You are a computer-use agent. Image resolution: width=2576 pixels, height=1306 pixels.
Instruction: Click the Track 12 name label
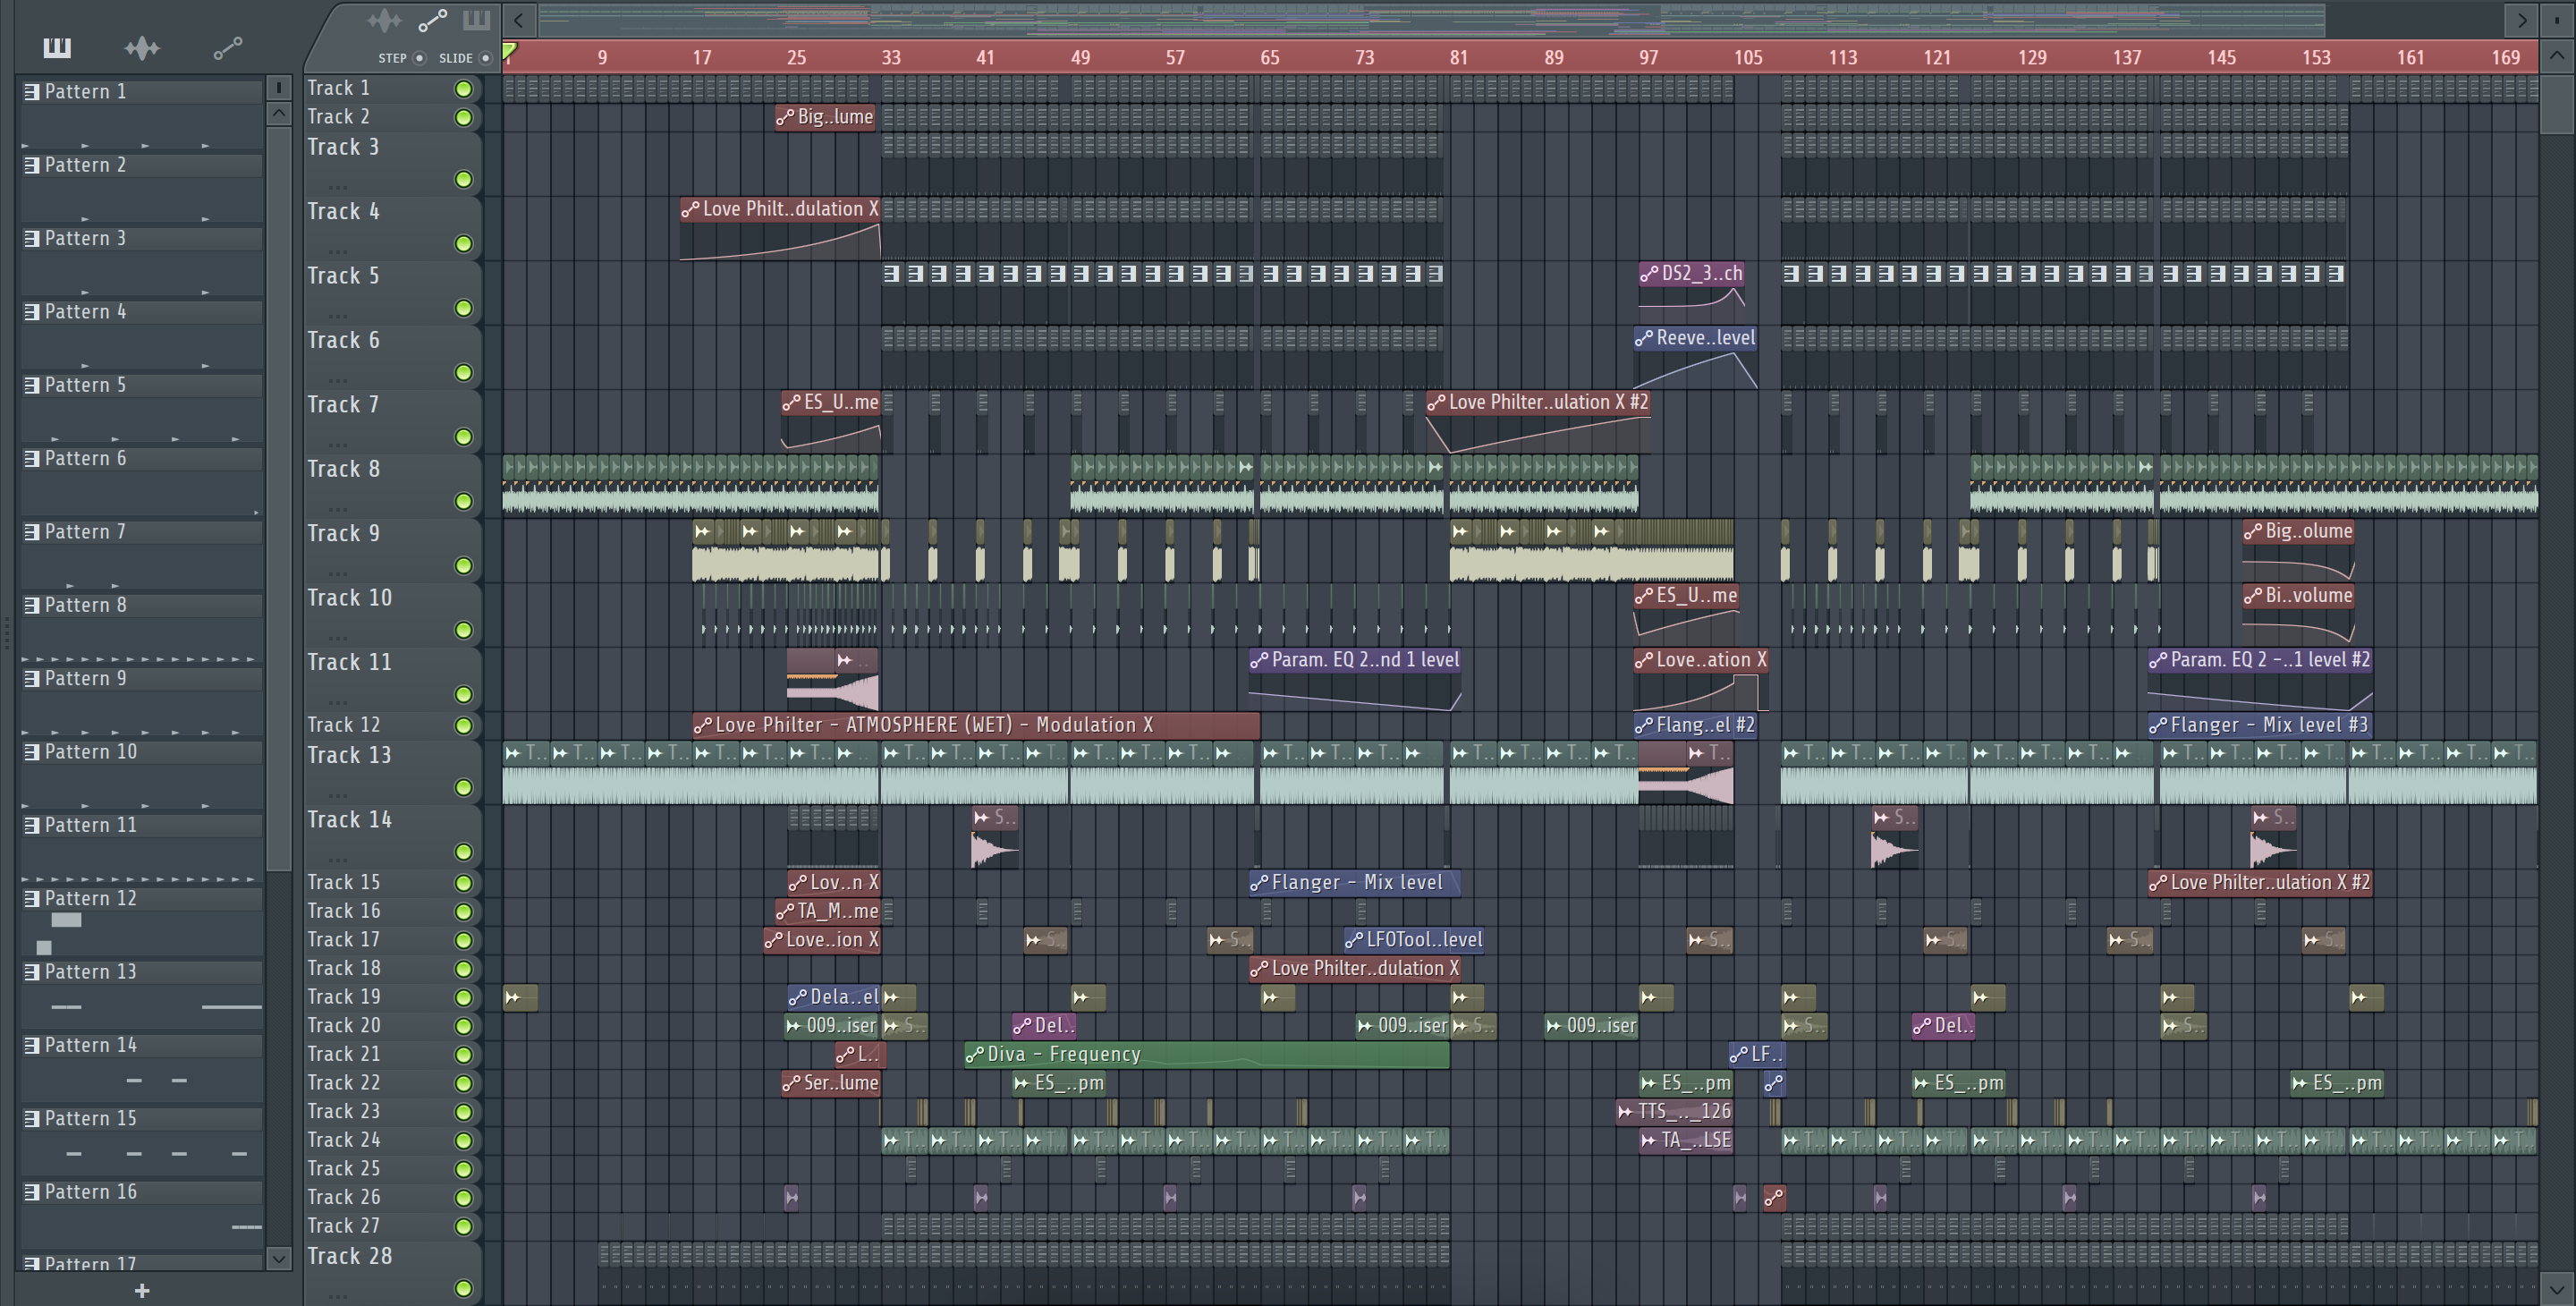(x=343, y=725)
